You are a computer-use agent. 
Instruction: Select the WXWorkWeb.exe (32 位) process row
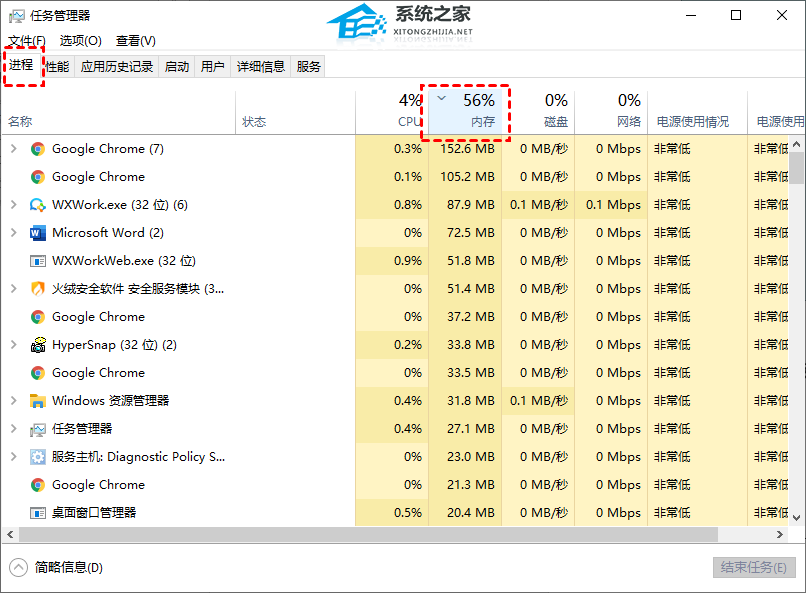click(394, 261)
